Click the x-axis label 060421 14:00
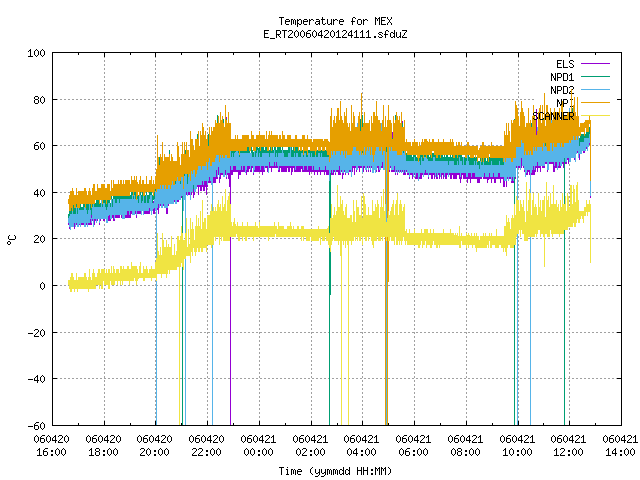The height and width of the screenshot is (480, 640). [x=620, y=446]
